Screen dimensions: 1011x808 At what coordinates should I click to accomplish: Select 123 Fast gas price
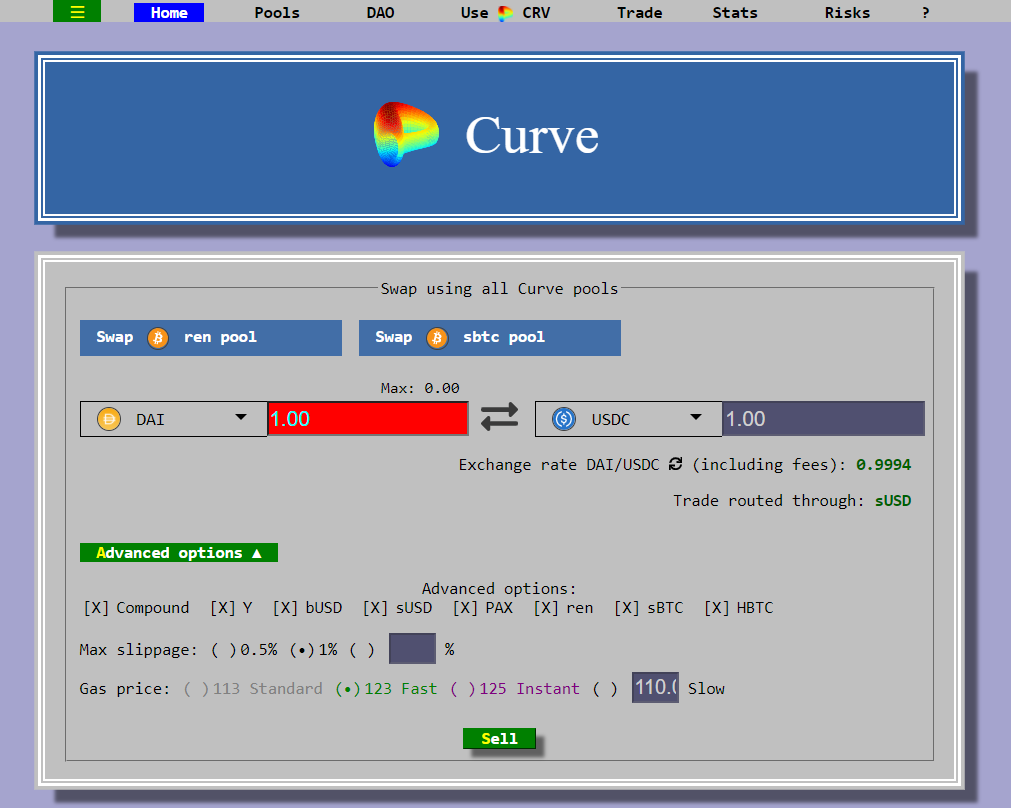(386, 689)
